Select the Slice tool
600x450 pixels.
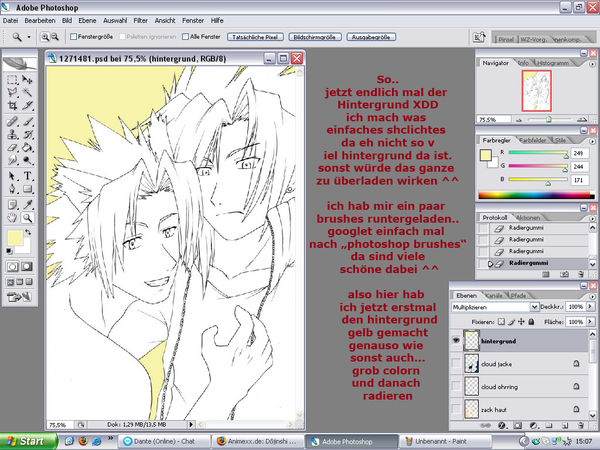pyautogui.click(x=27, y=105)
